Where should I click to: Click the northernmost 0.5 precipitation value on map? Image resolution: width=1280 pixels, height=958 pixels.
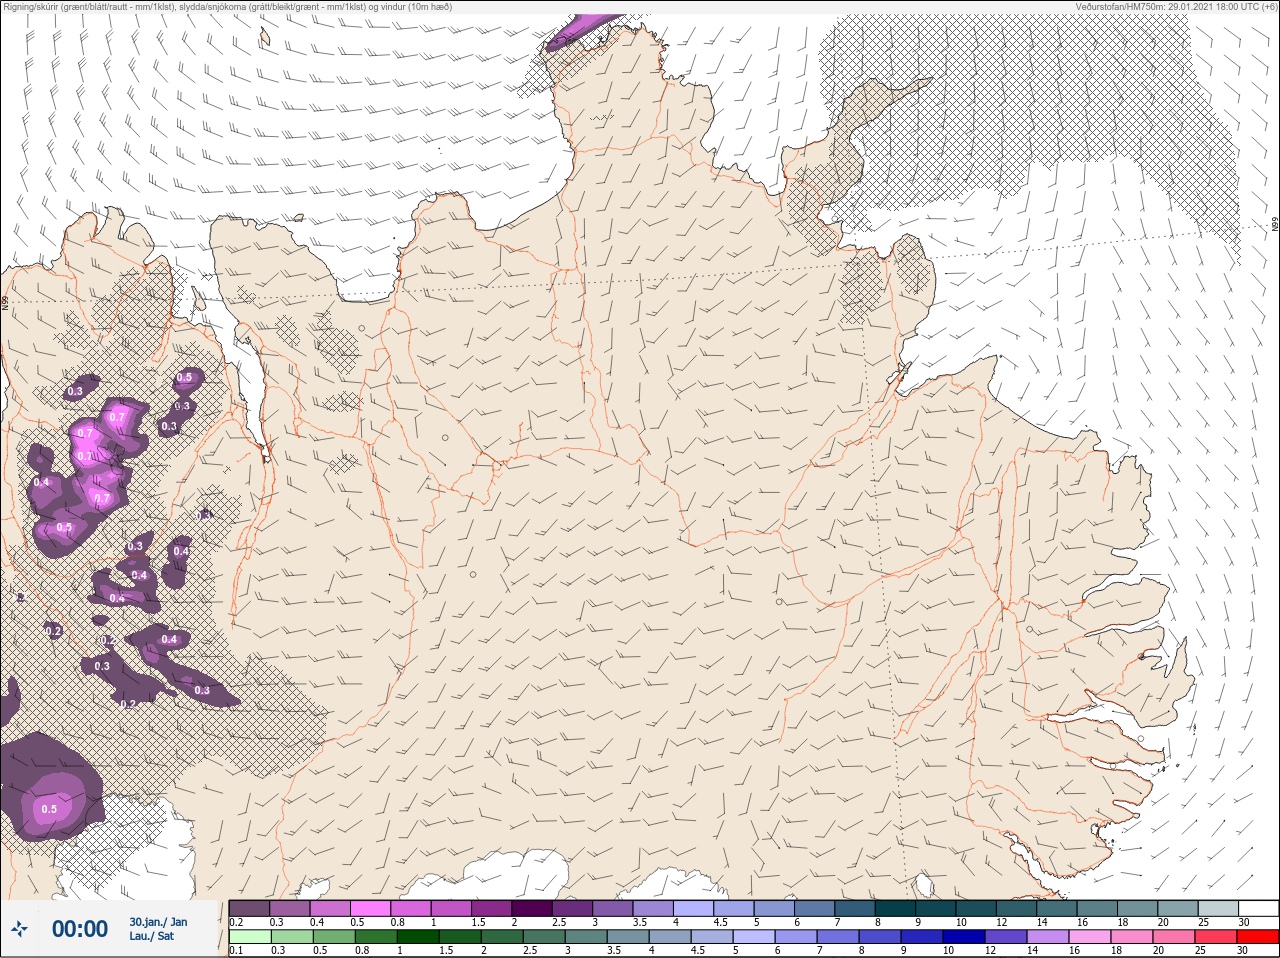click(184, 378)
